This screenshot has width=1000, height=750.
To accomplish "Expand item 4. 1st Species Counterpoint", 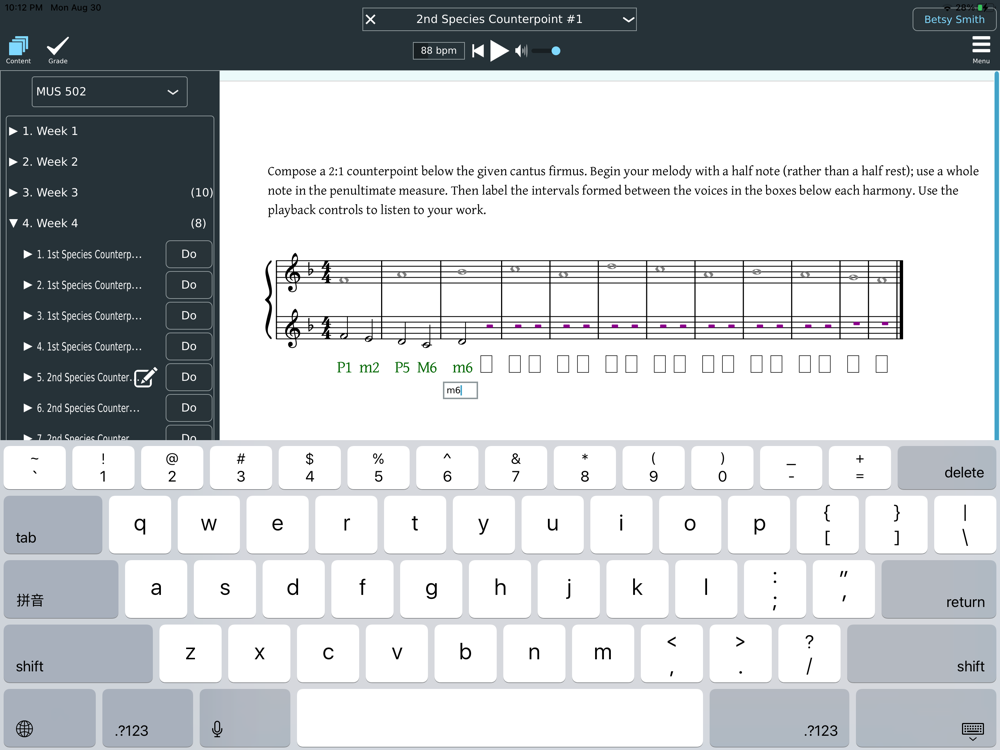I will (27, 346).
